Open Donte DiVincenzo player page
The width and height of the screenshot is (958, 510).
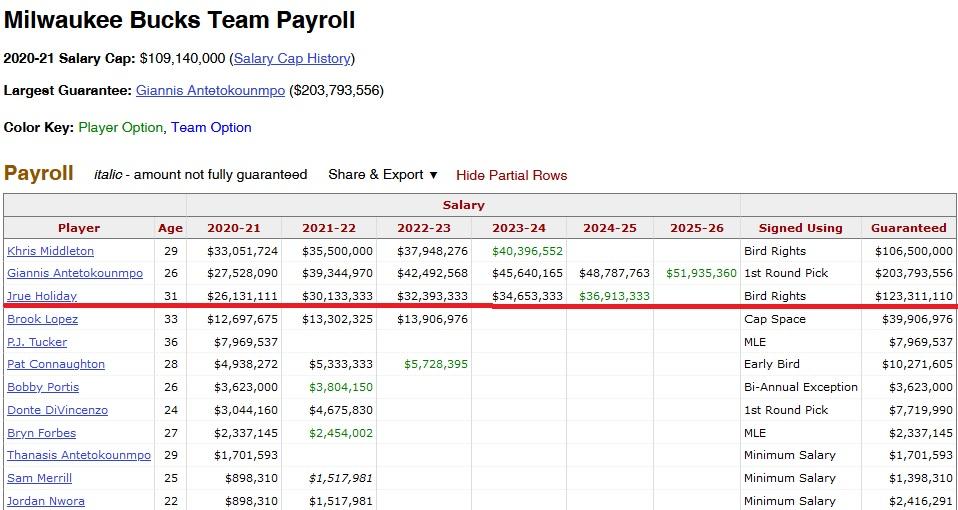(57, 410)
